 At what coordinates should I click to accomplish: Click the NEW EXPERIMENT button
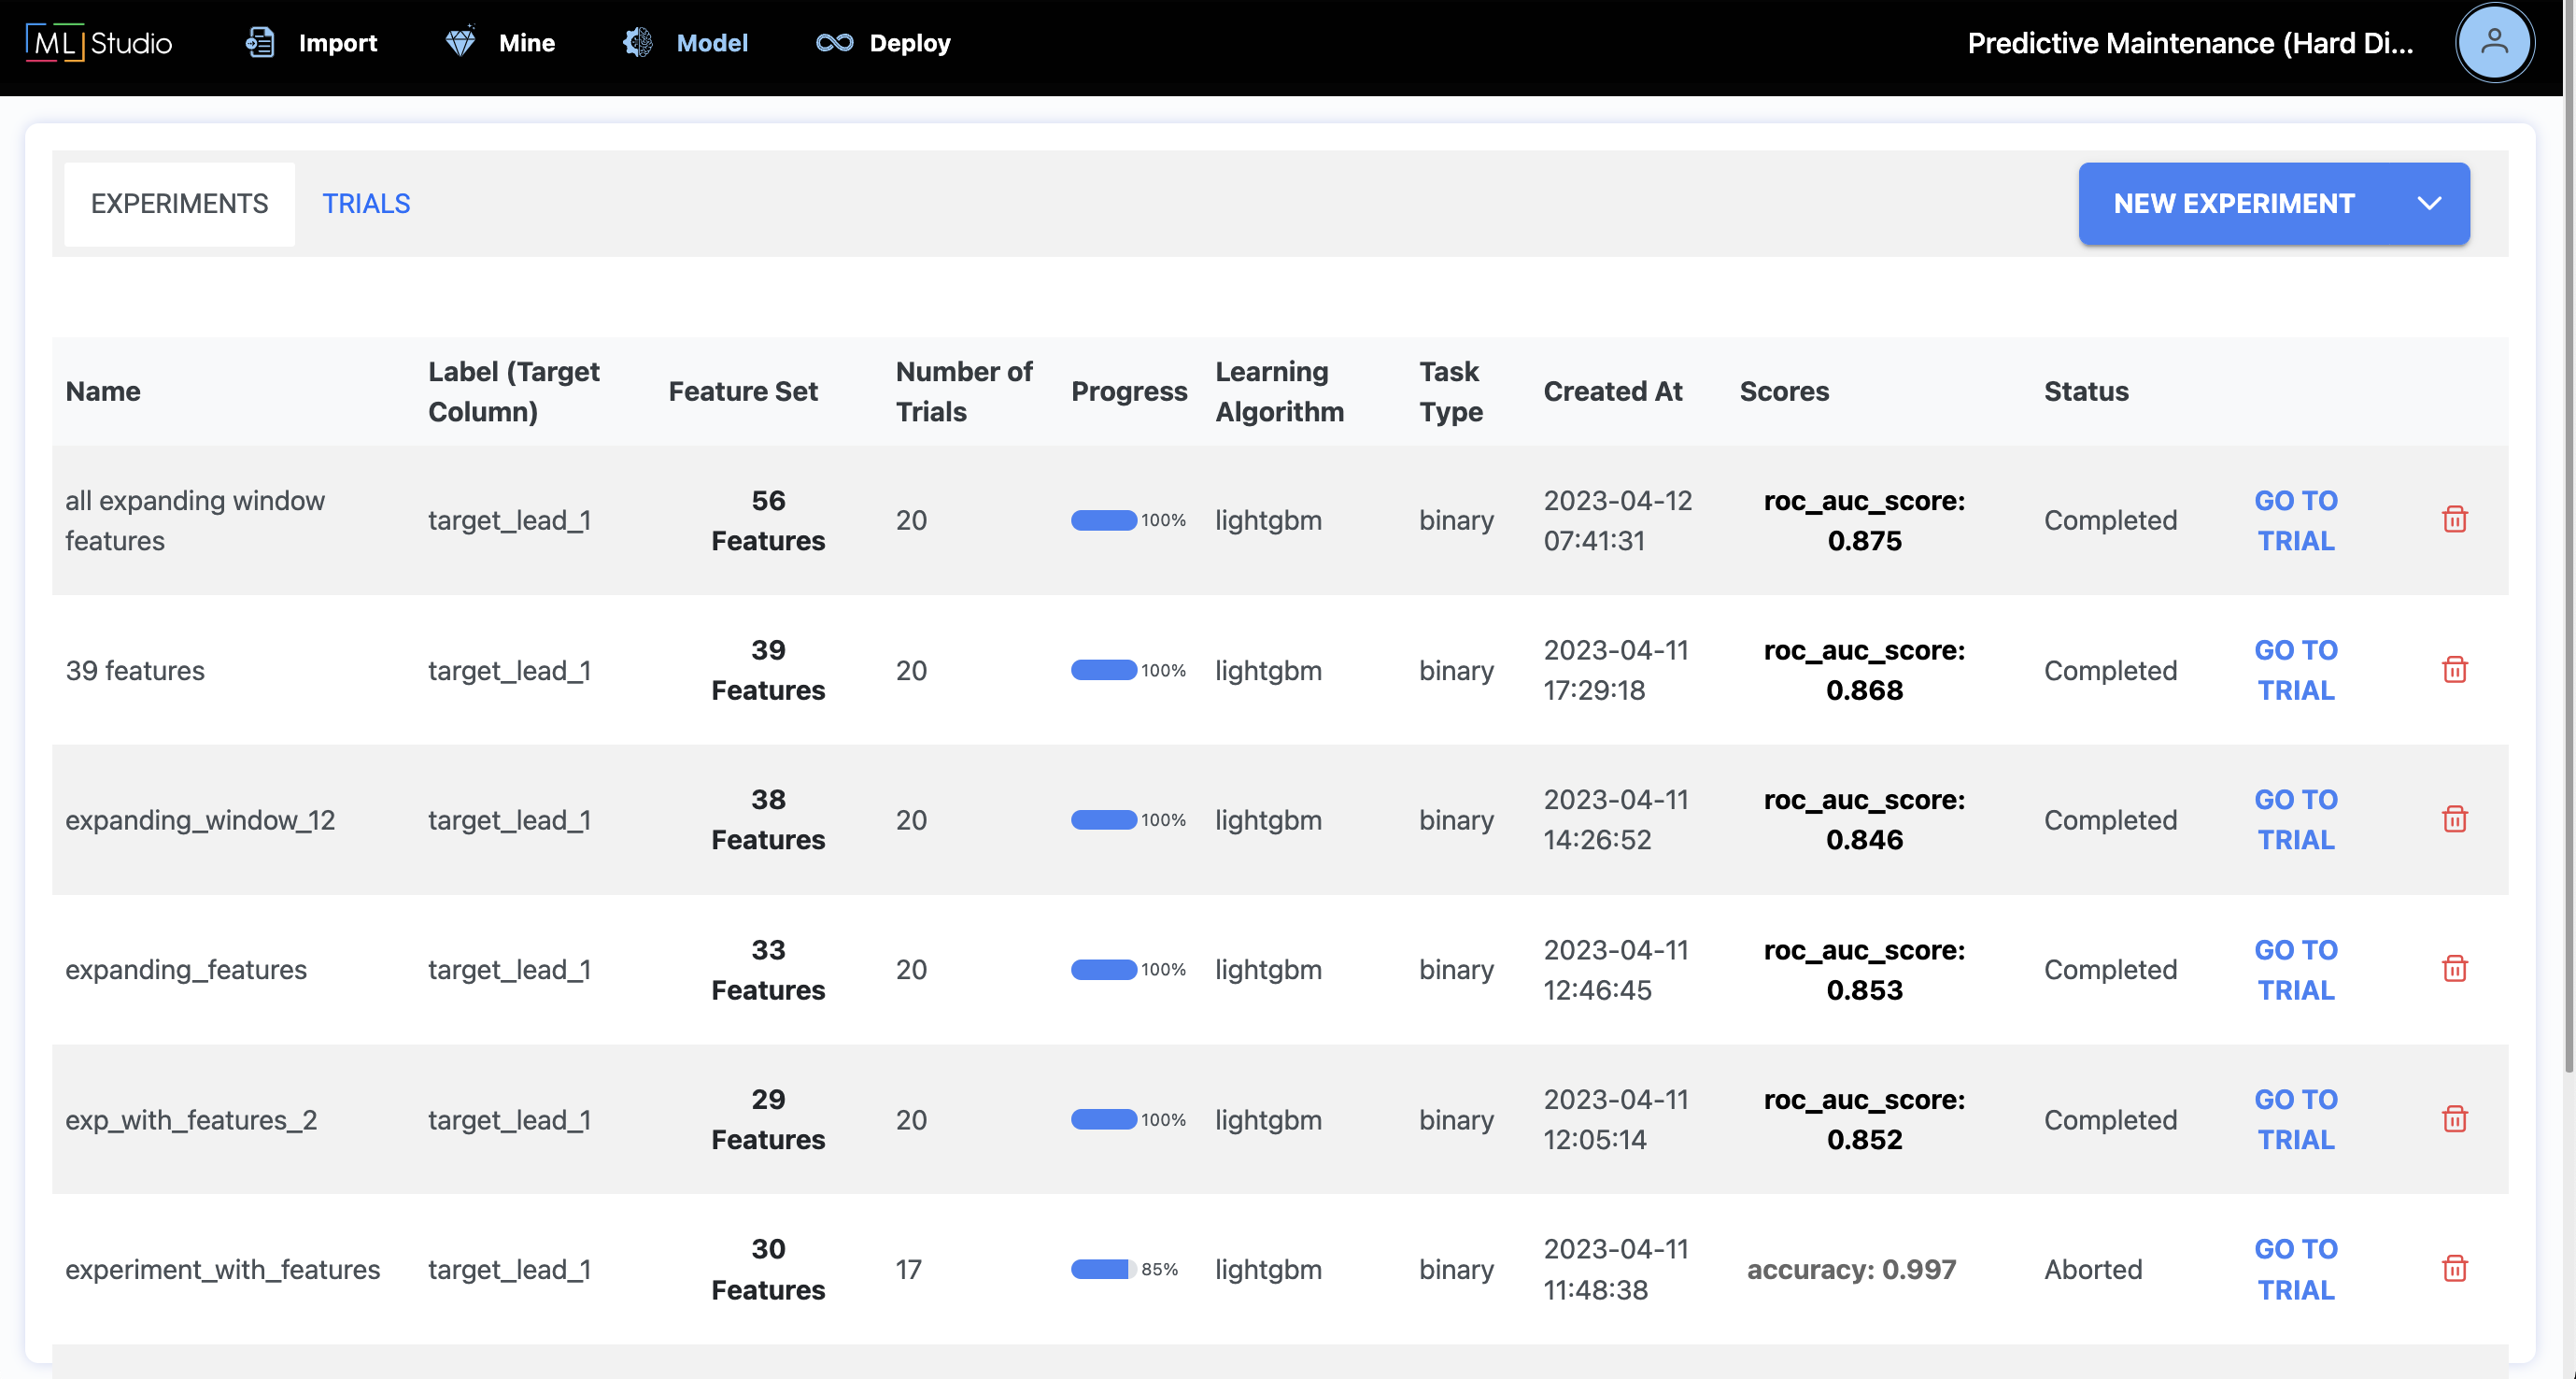(x=2233, y=203)
